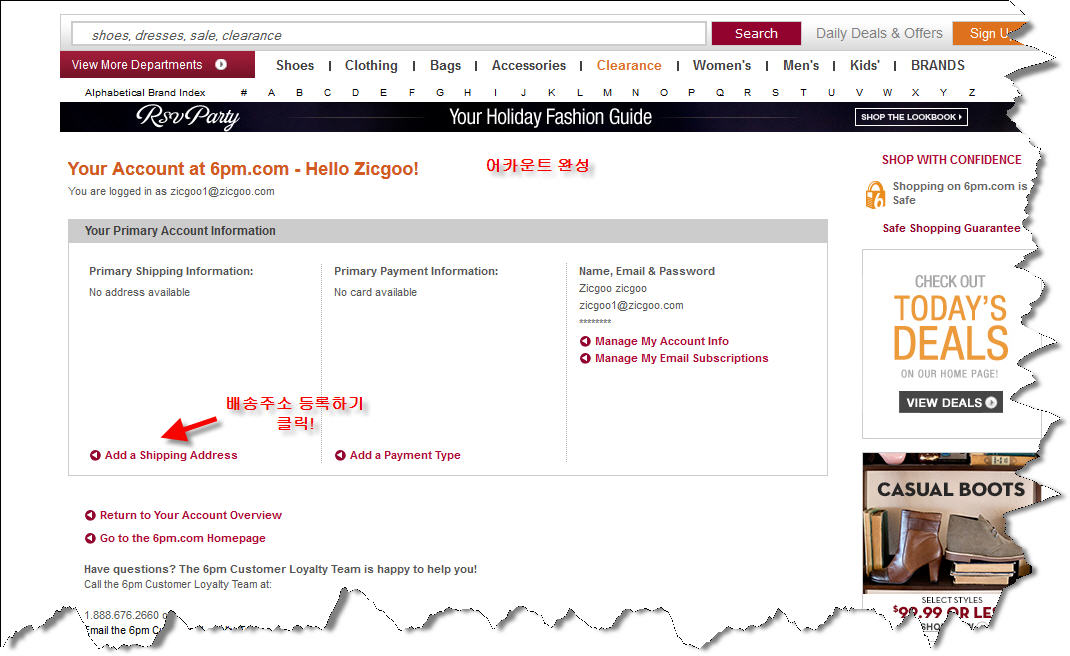The width and height of the screenshot is (1070, 656).
Task: Select letter Q in brand index
Action: coord(719,93)
